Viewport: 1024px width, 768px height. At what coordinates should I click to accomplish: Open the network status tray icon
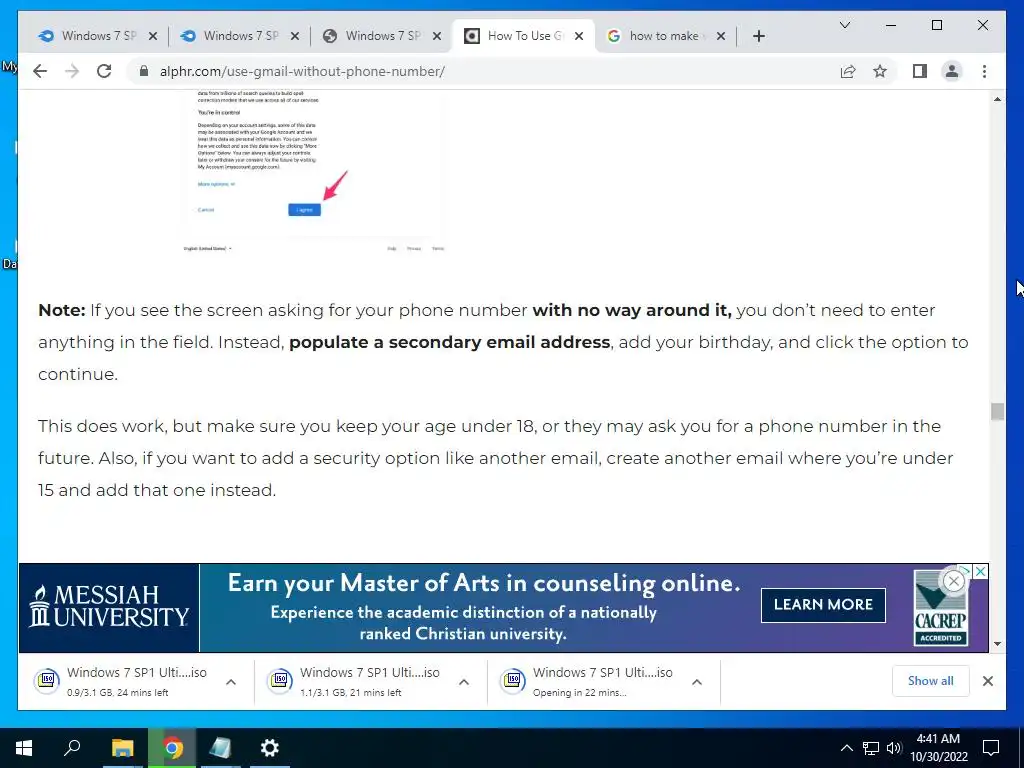pyautogui.click(x=871, y=748)
